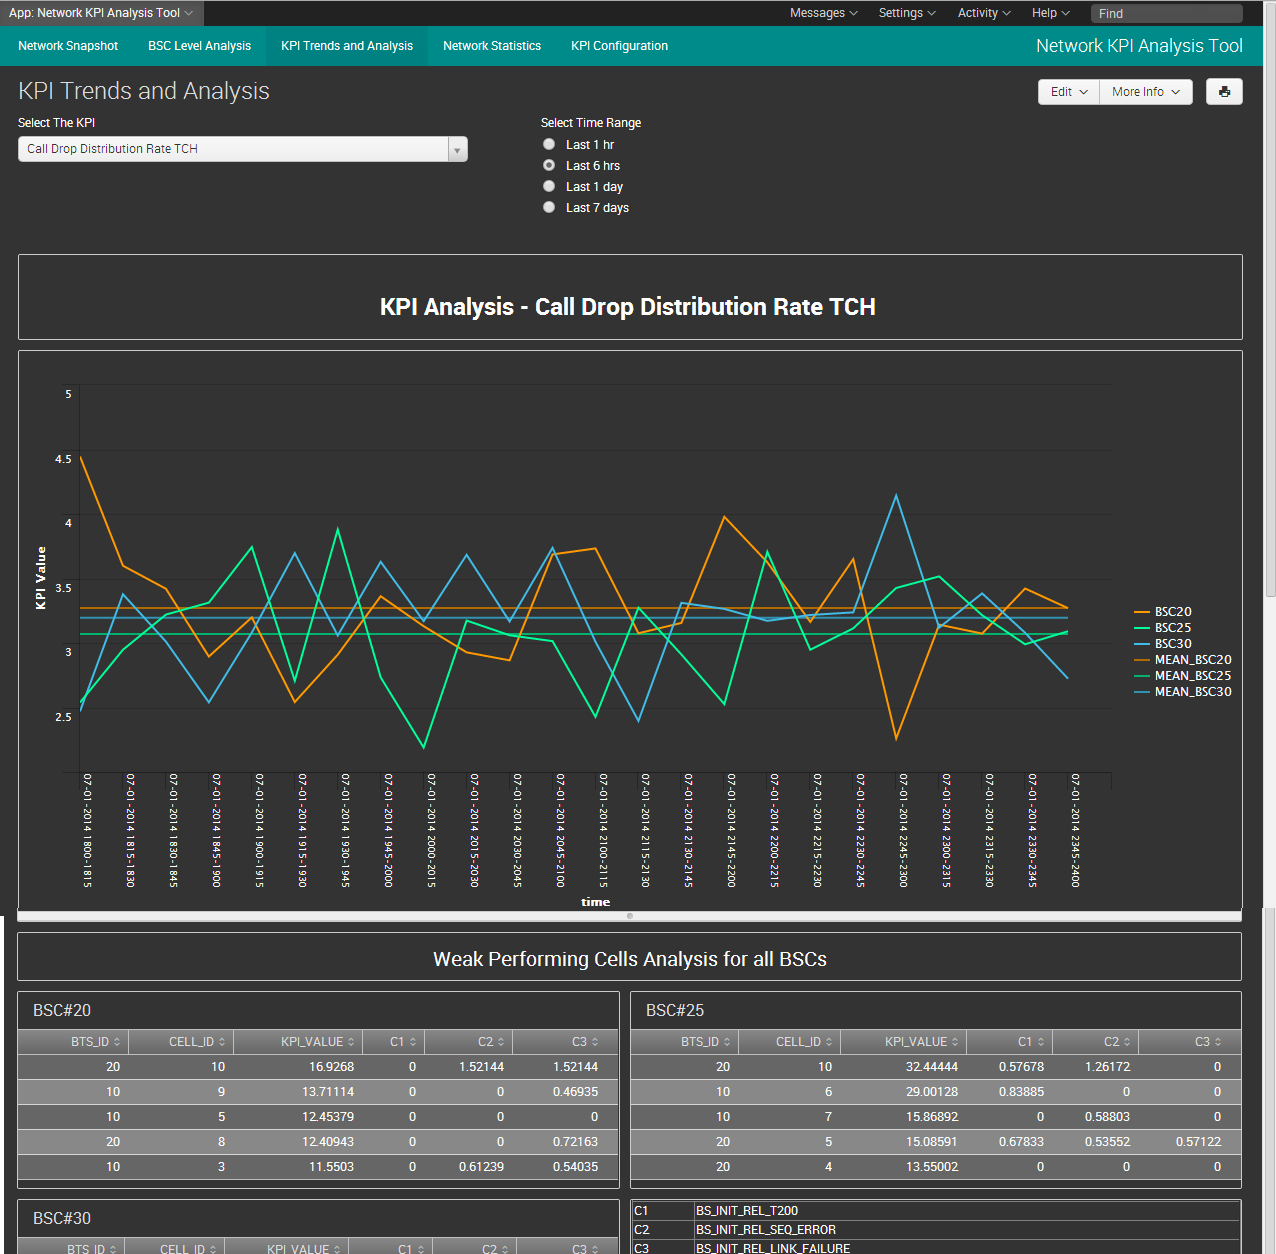The height and width of the screenshot is (1254, 1276).
Task: Open the App: Network KPI Analysis Tool menu
Action: pos(101,13)
